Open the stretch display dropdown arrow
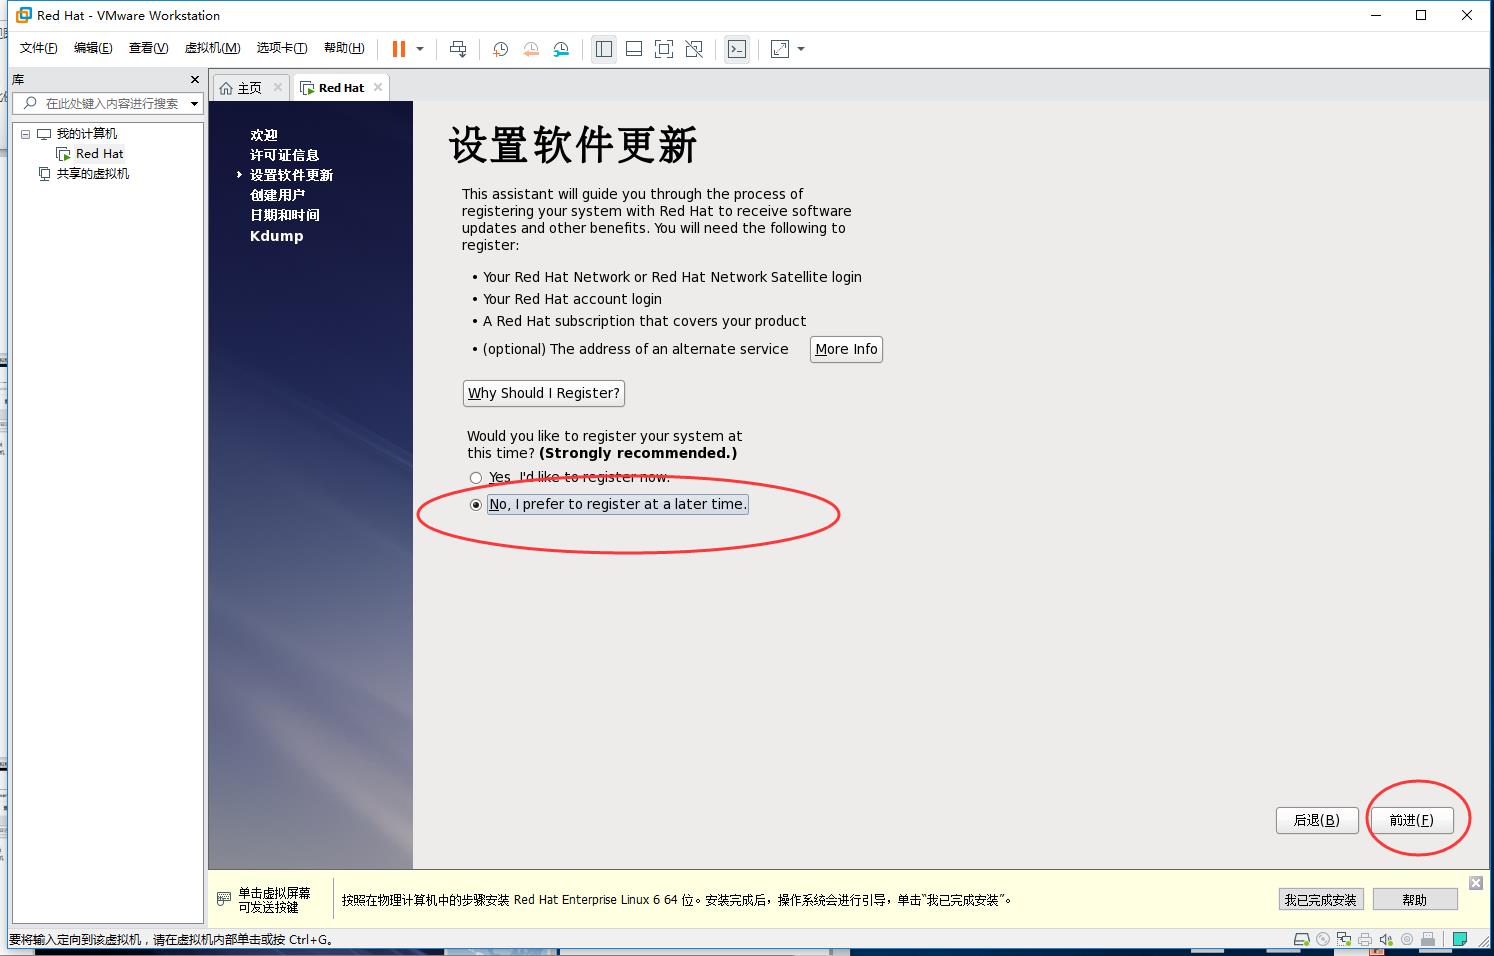This screenshot has width=1494, height=956. pyautogui.click(x=801, y=49)
